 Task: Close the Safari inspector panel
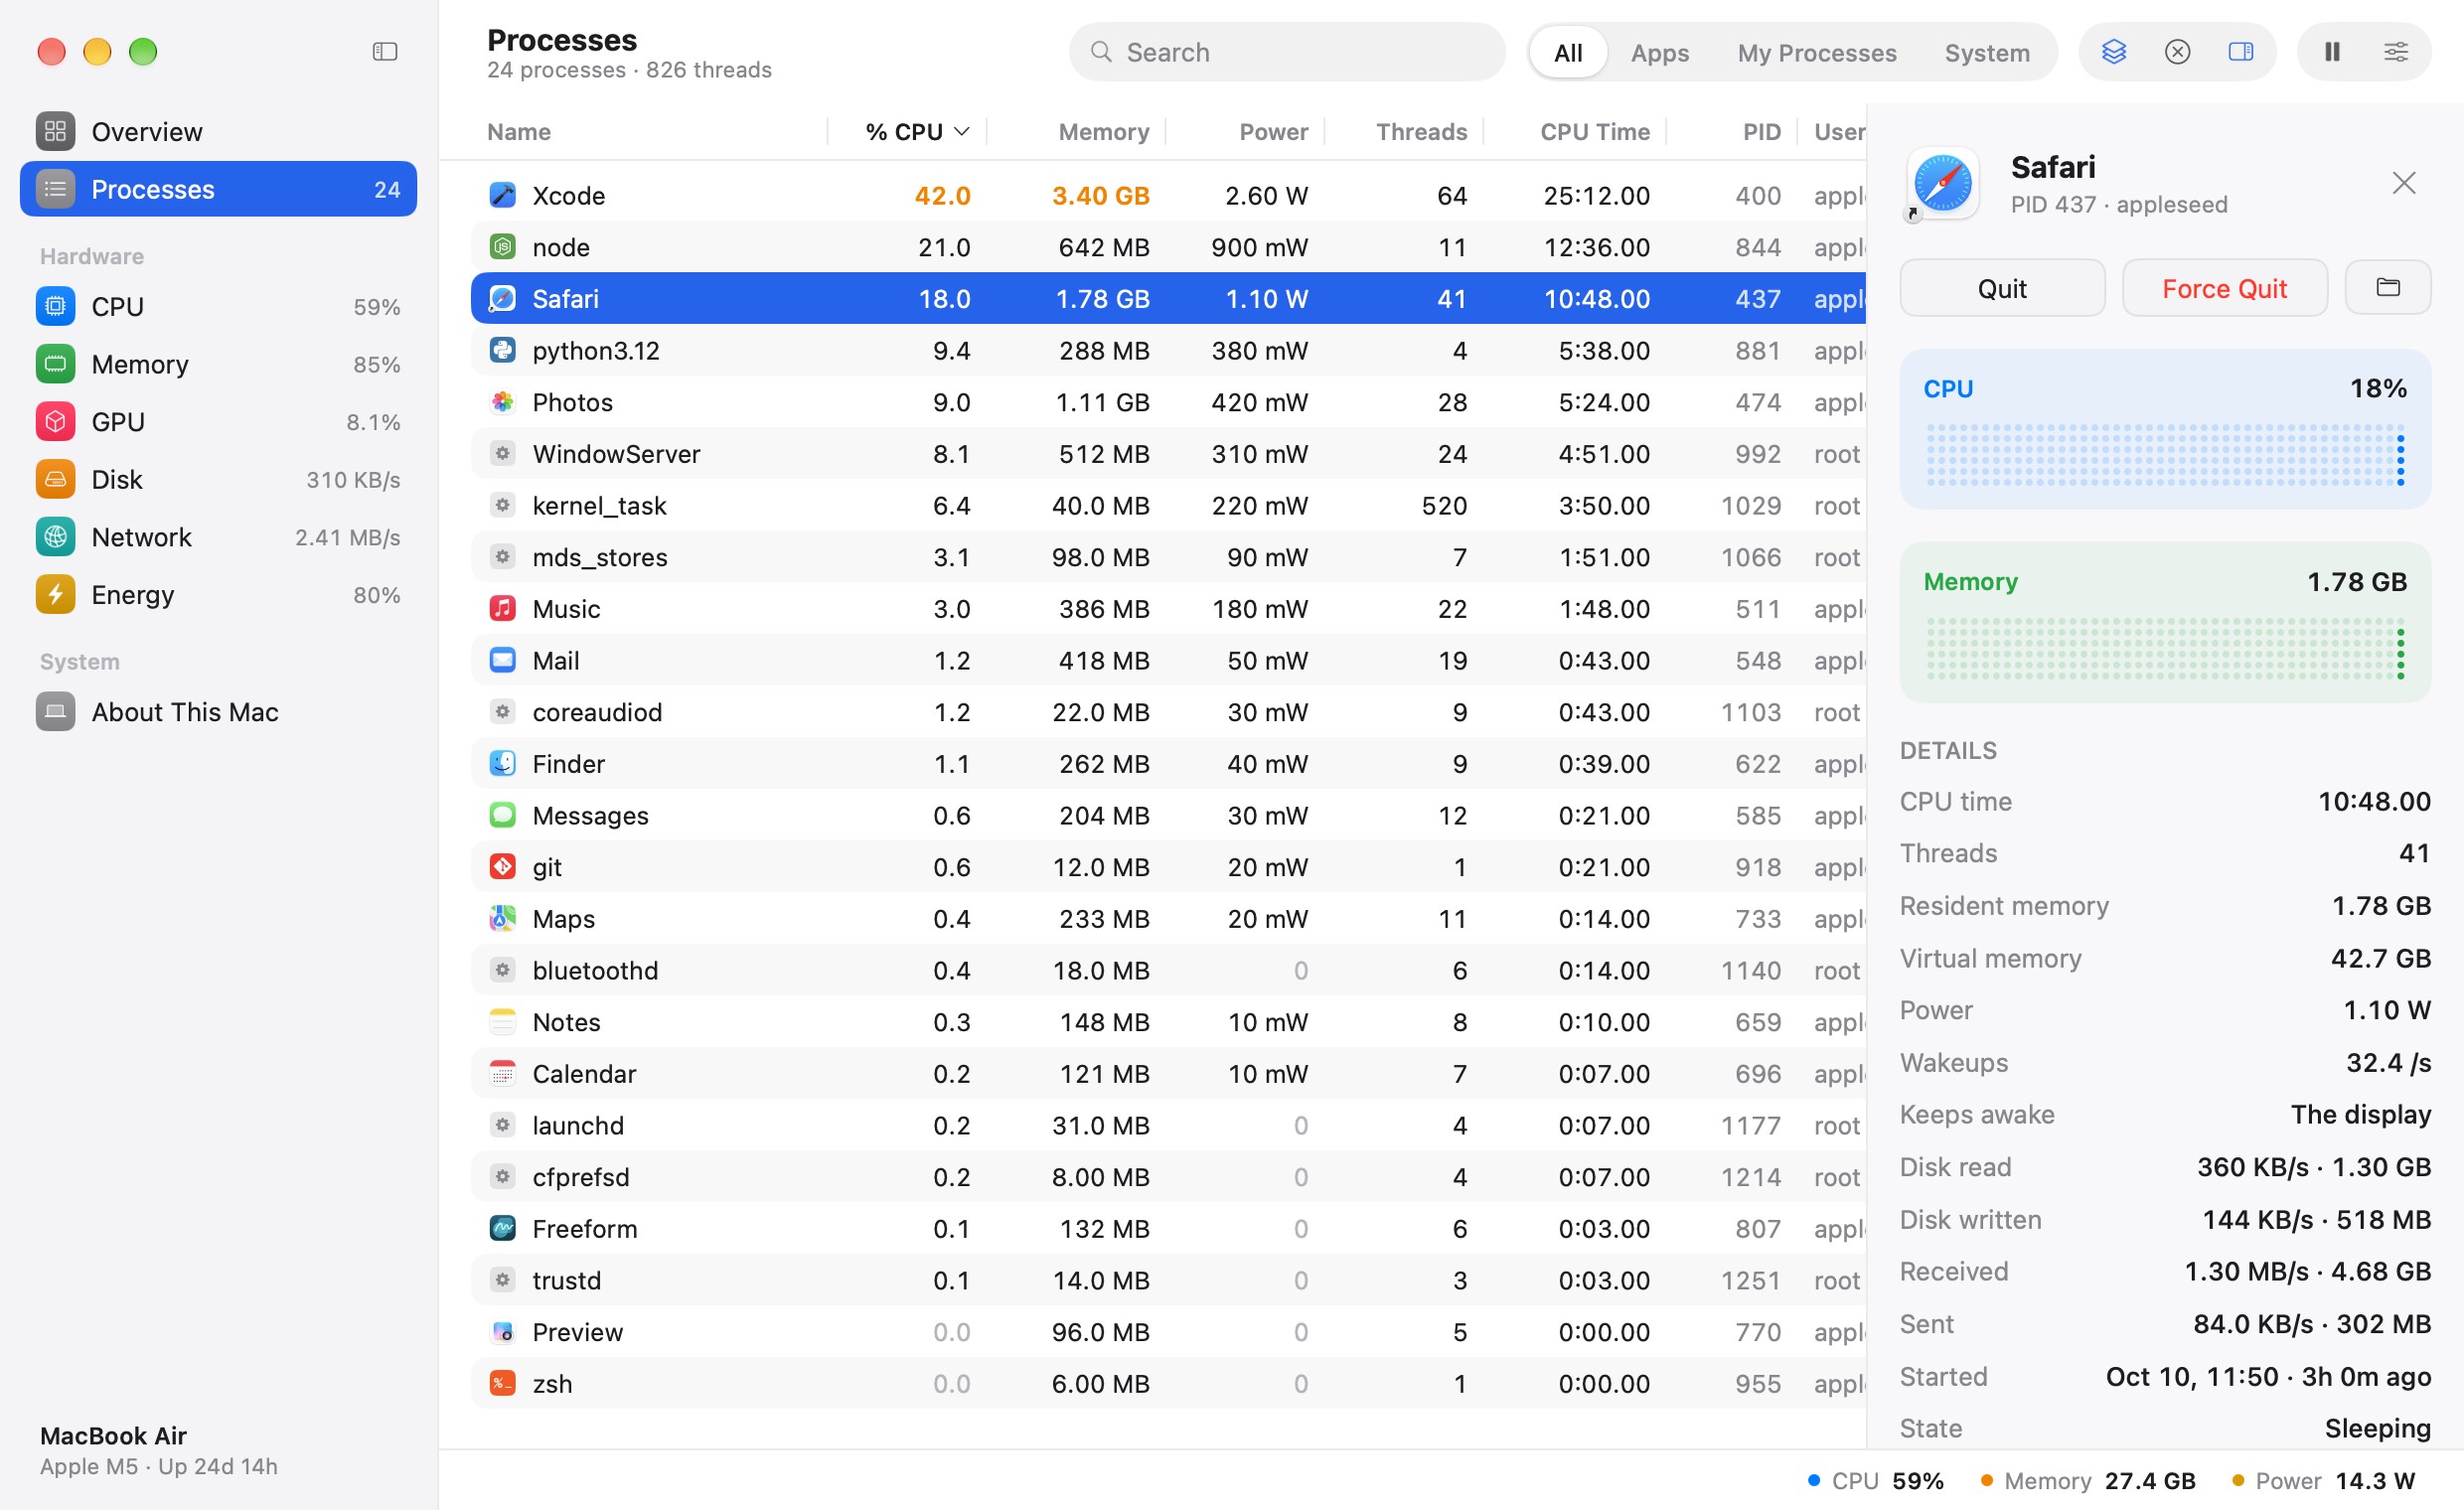pos(2404,183)
